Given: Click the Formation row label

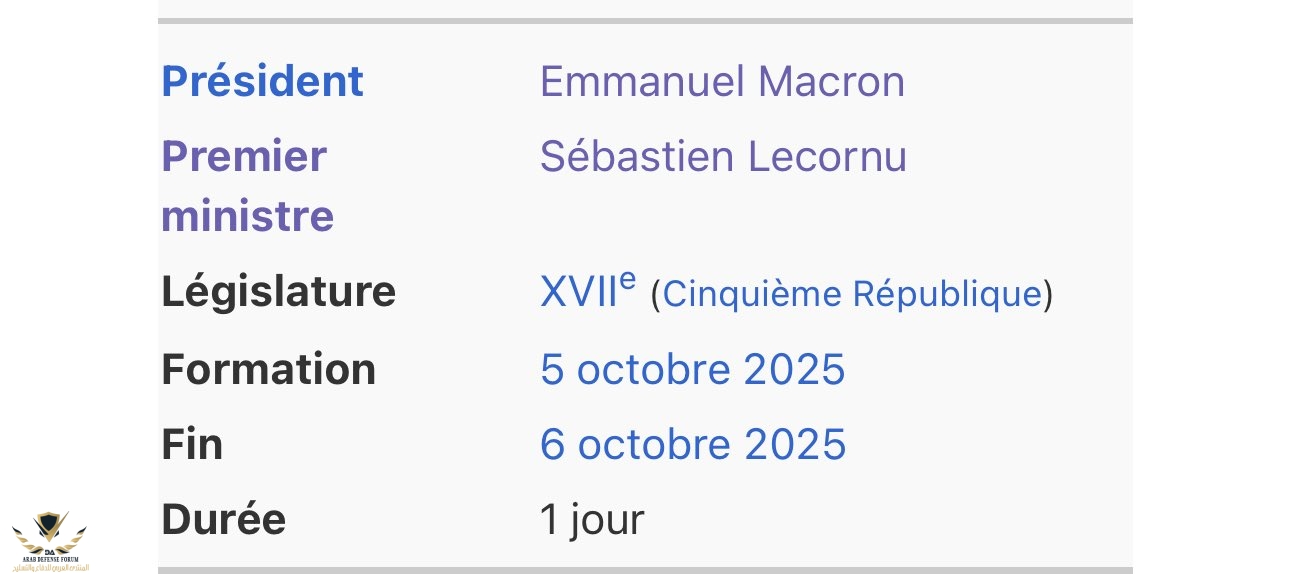Looking at the screenshot, I should click(268, 369).
